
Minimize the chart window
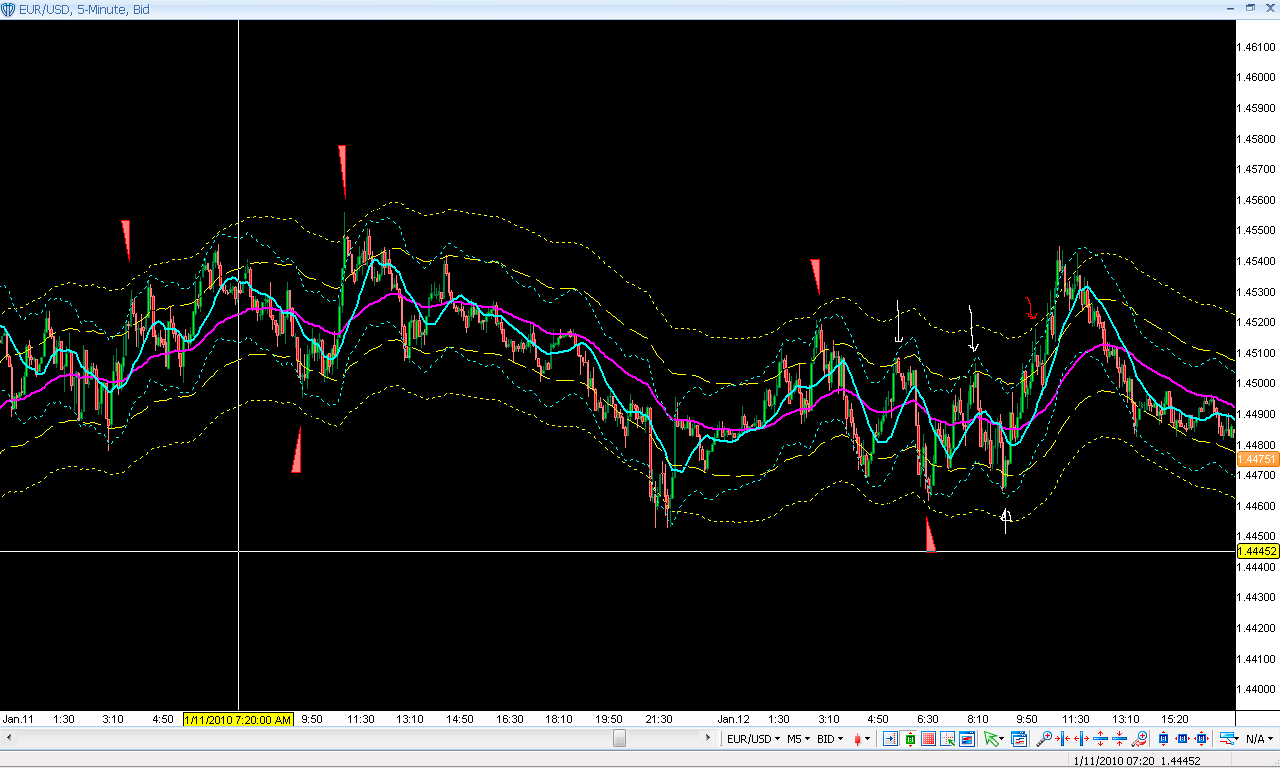point(1230,7)
